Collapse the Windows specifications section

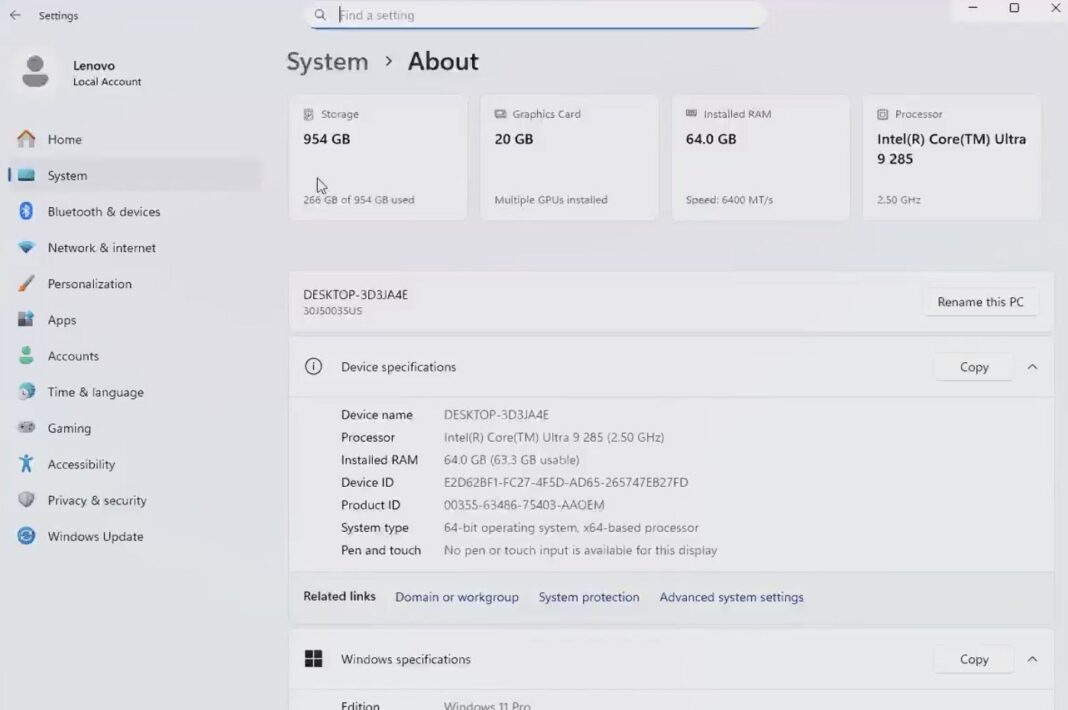click(1033, 659)
